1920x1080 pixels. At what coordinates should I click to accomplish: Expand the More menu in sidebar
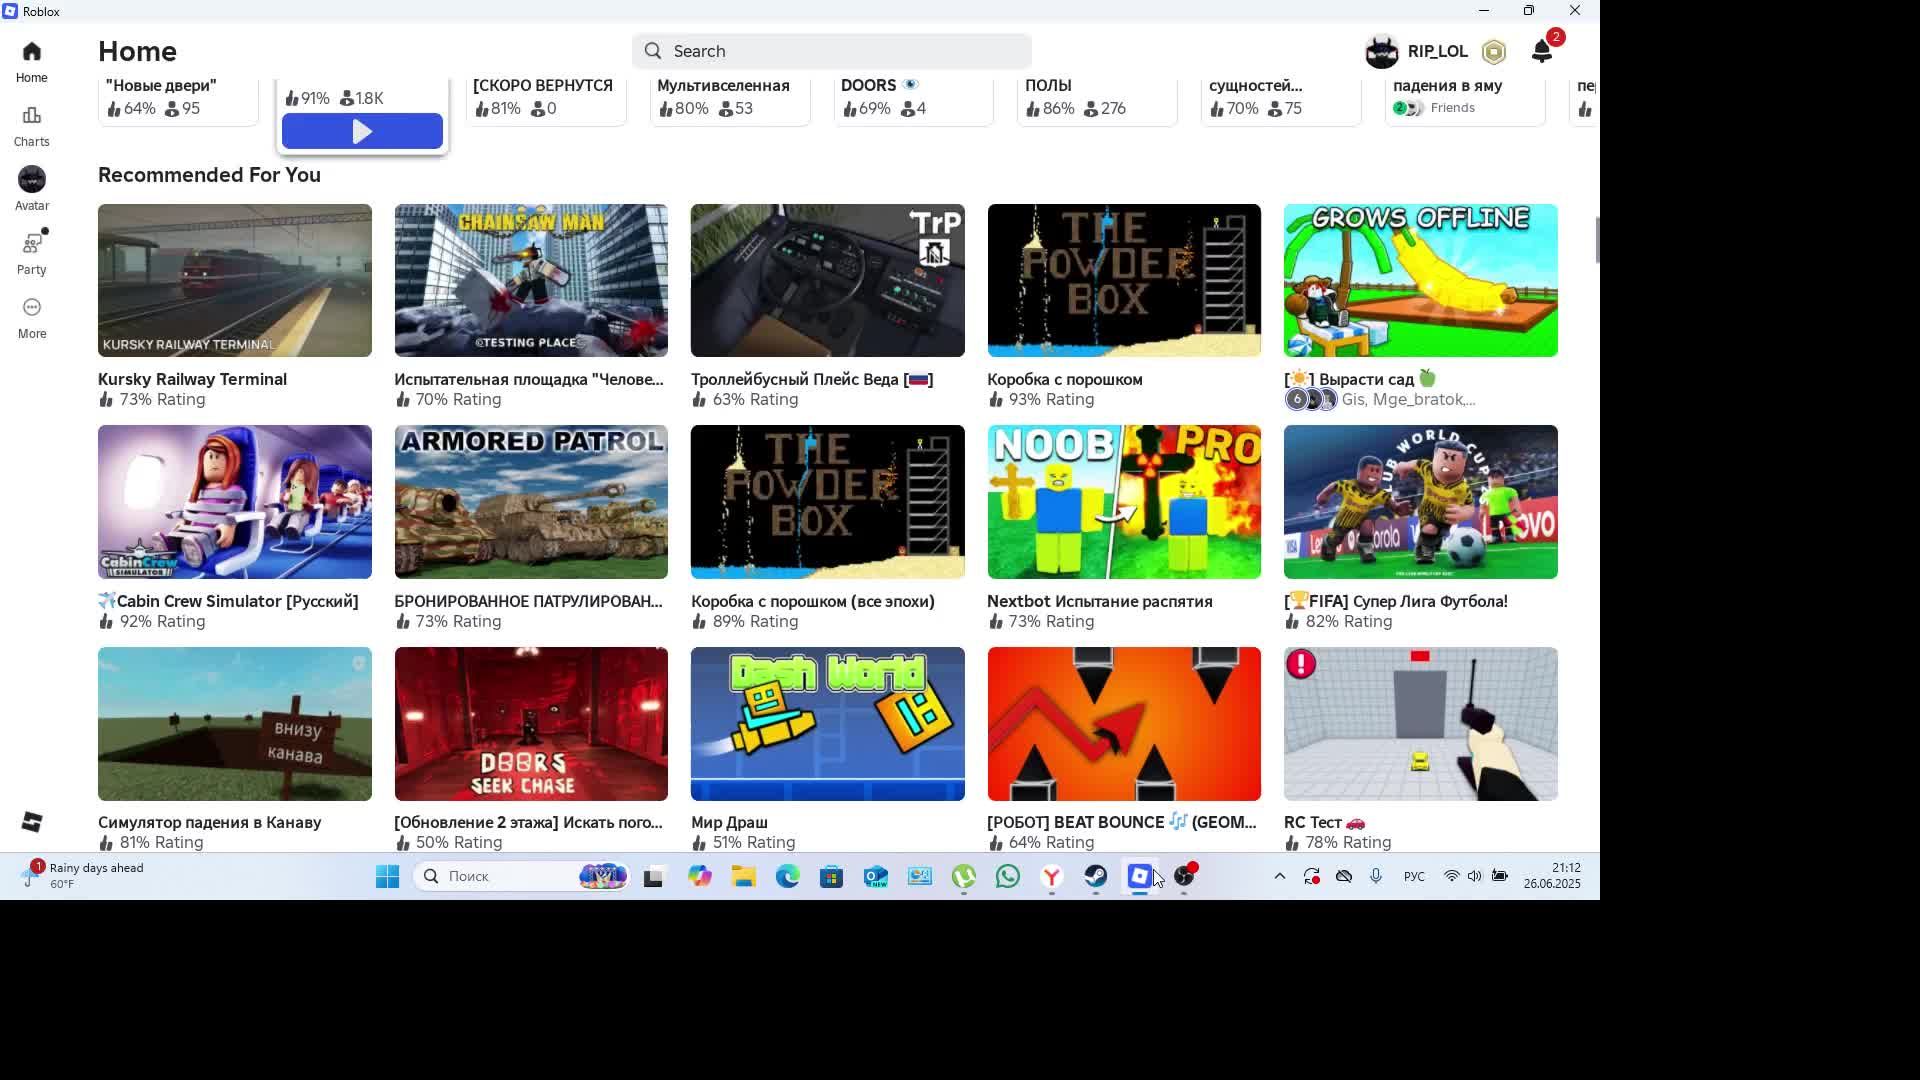point(31,317)
